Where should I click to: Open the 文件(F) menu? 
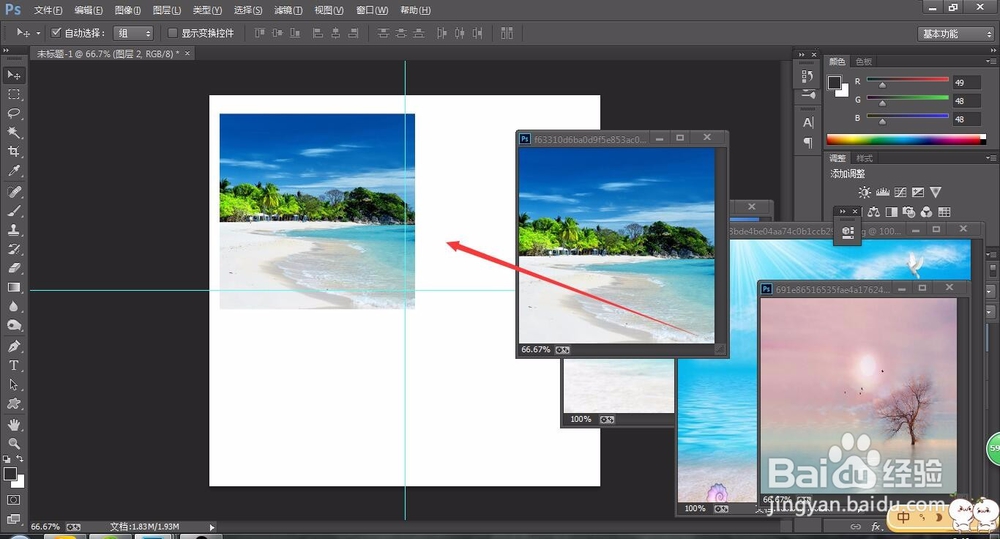click(x=48, y=10)
